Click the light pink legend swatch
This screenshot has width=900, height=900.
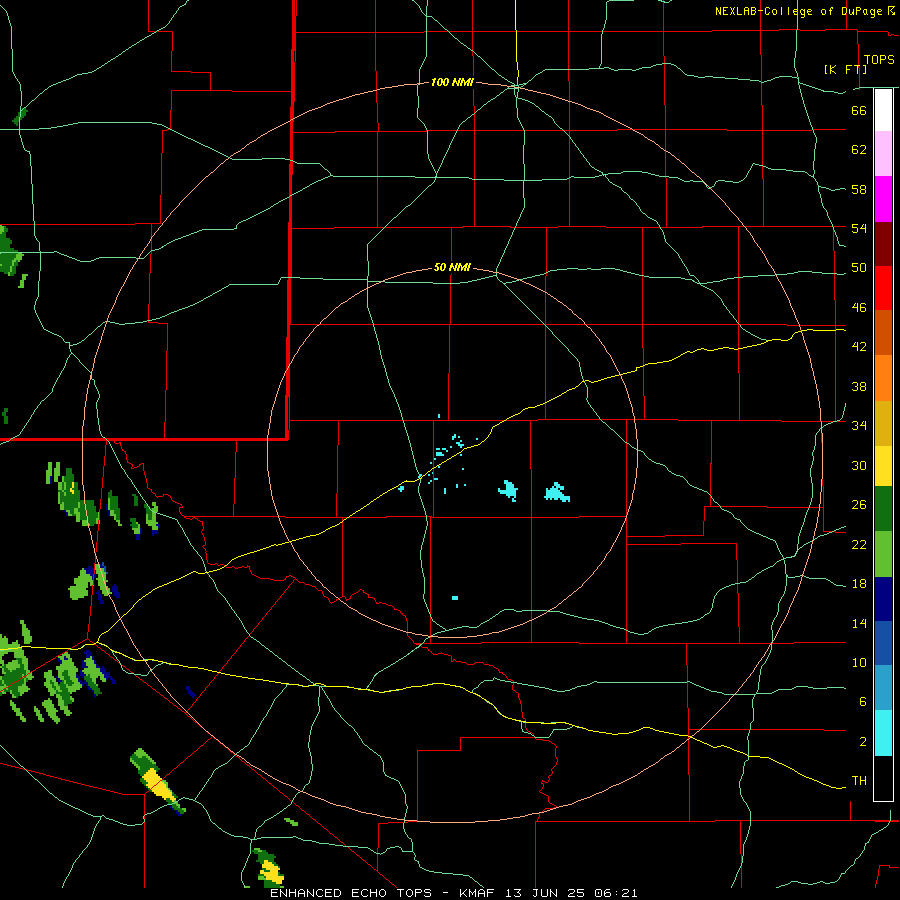click(x=883, y=154)
